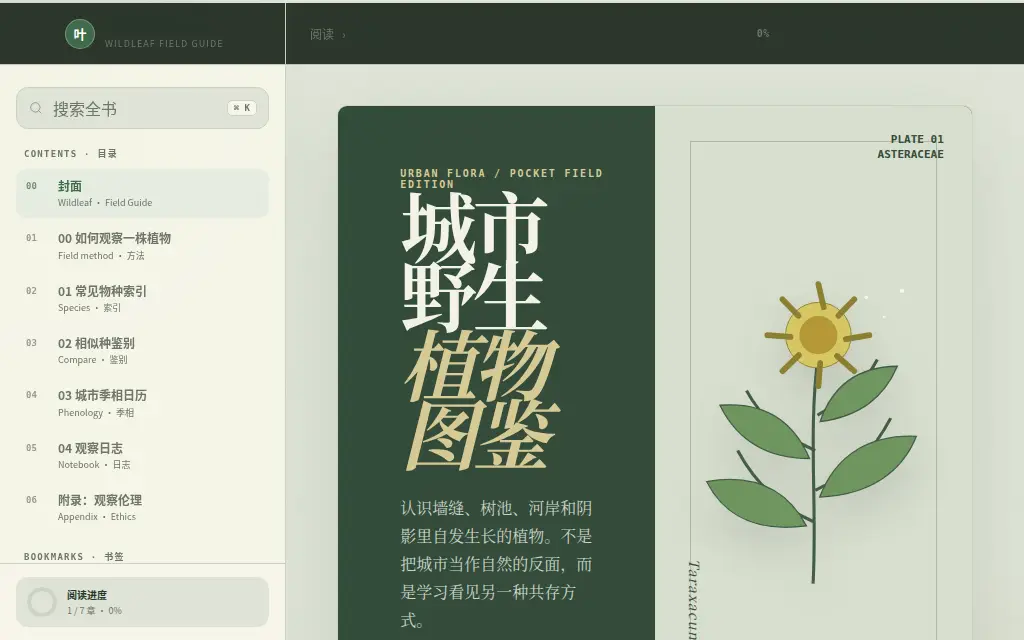Click the 阅读 breadcrumb link
Image resolution: width=1024 pixels, height=640 pixels.
[322, 34]
